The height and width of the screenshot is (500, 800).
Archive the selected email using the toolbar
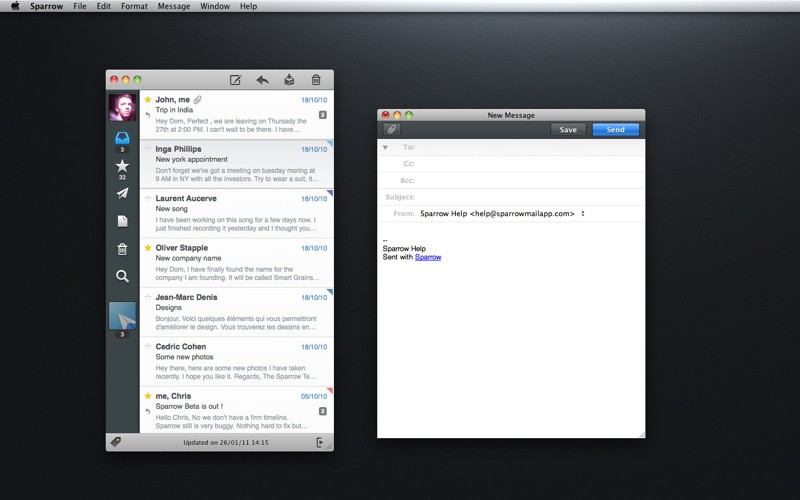(x=289, y=80)
